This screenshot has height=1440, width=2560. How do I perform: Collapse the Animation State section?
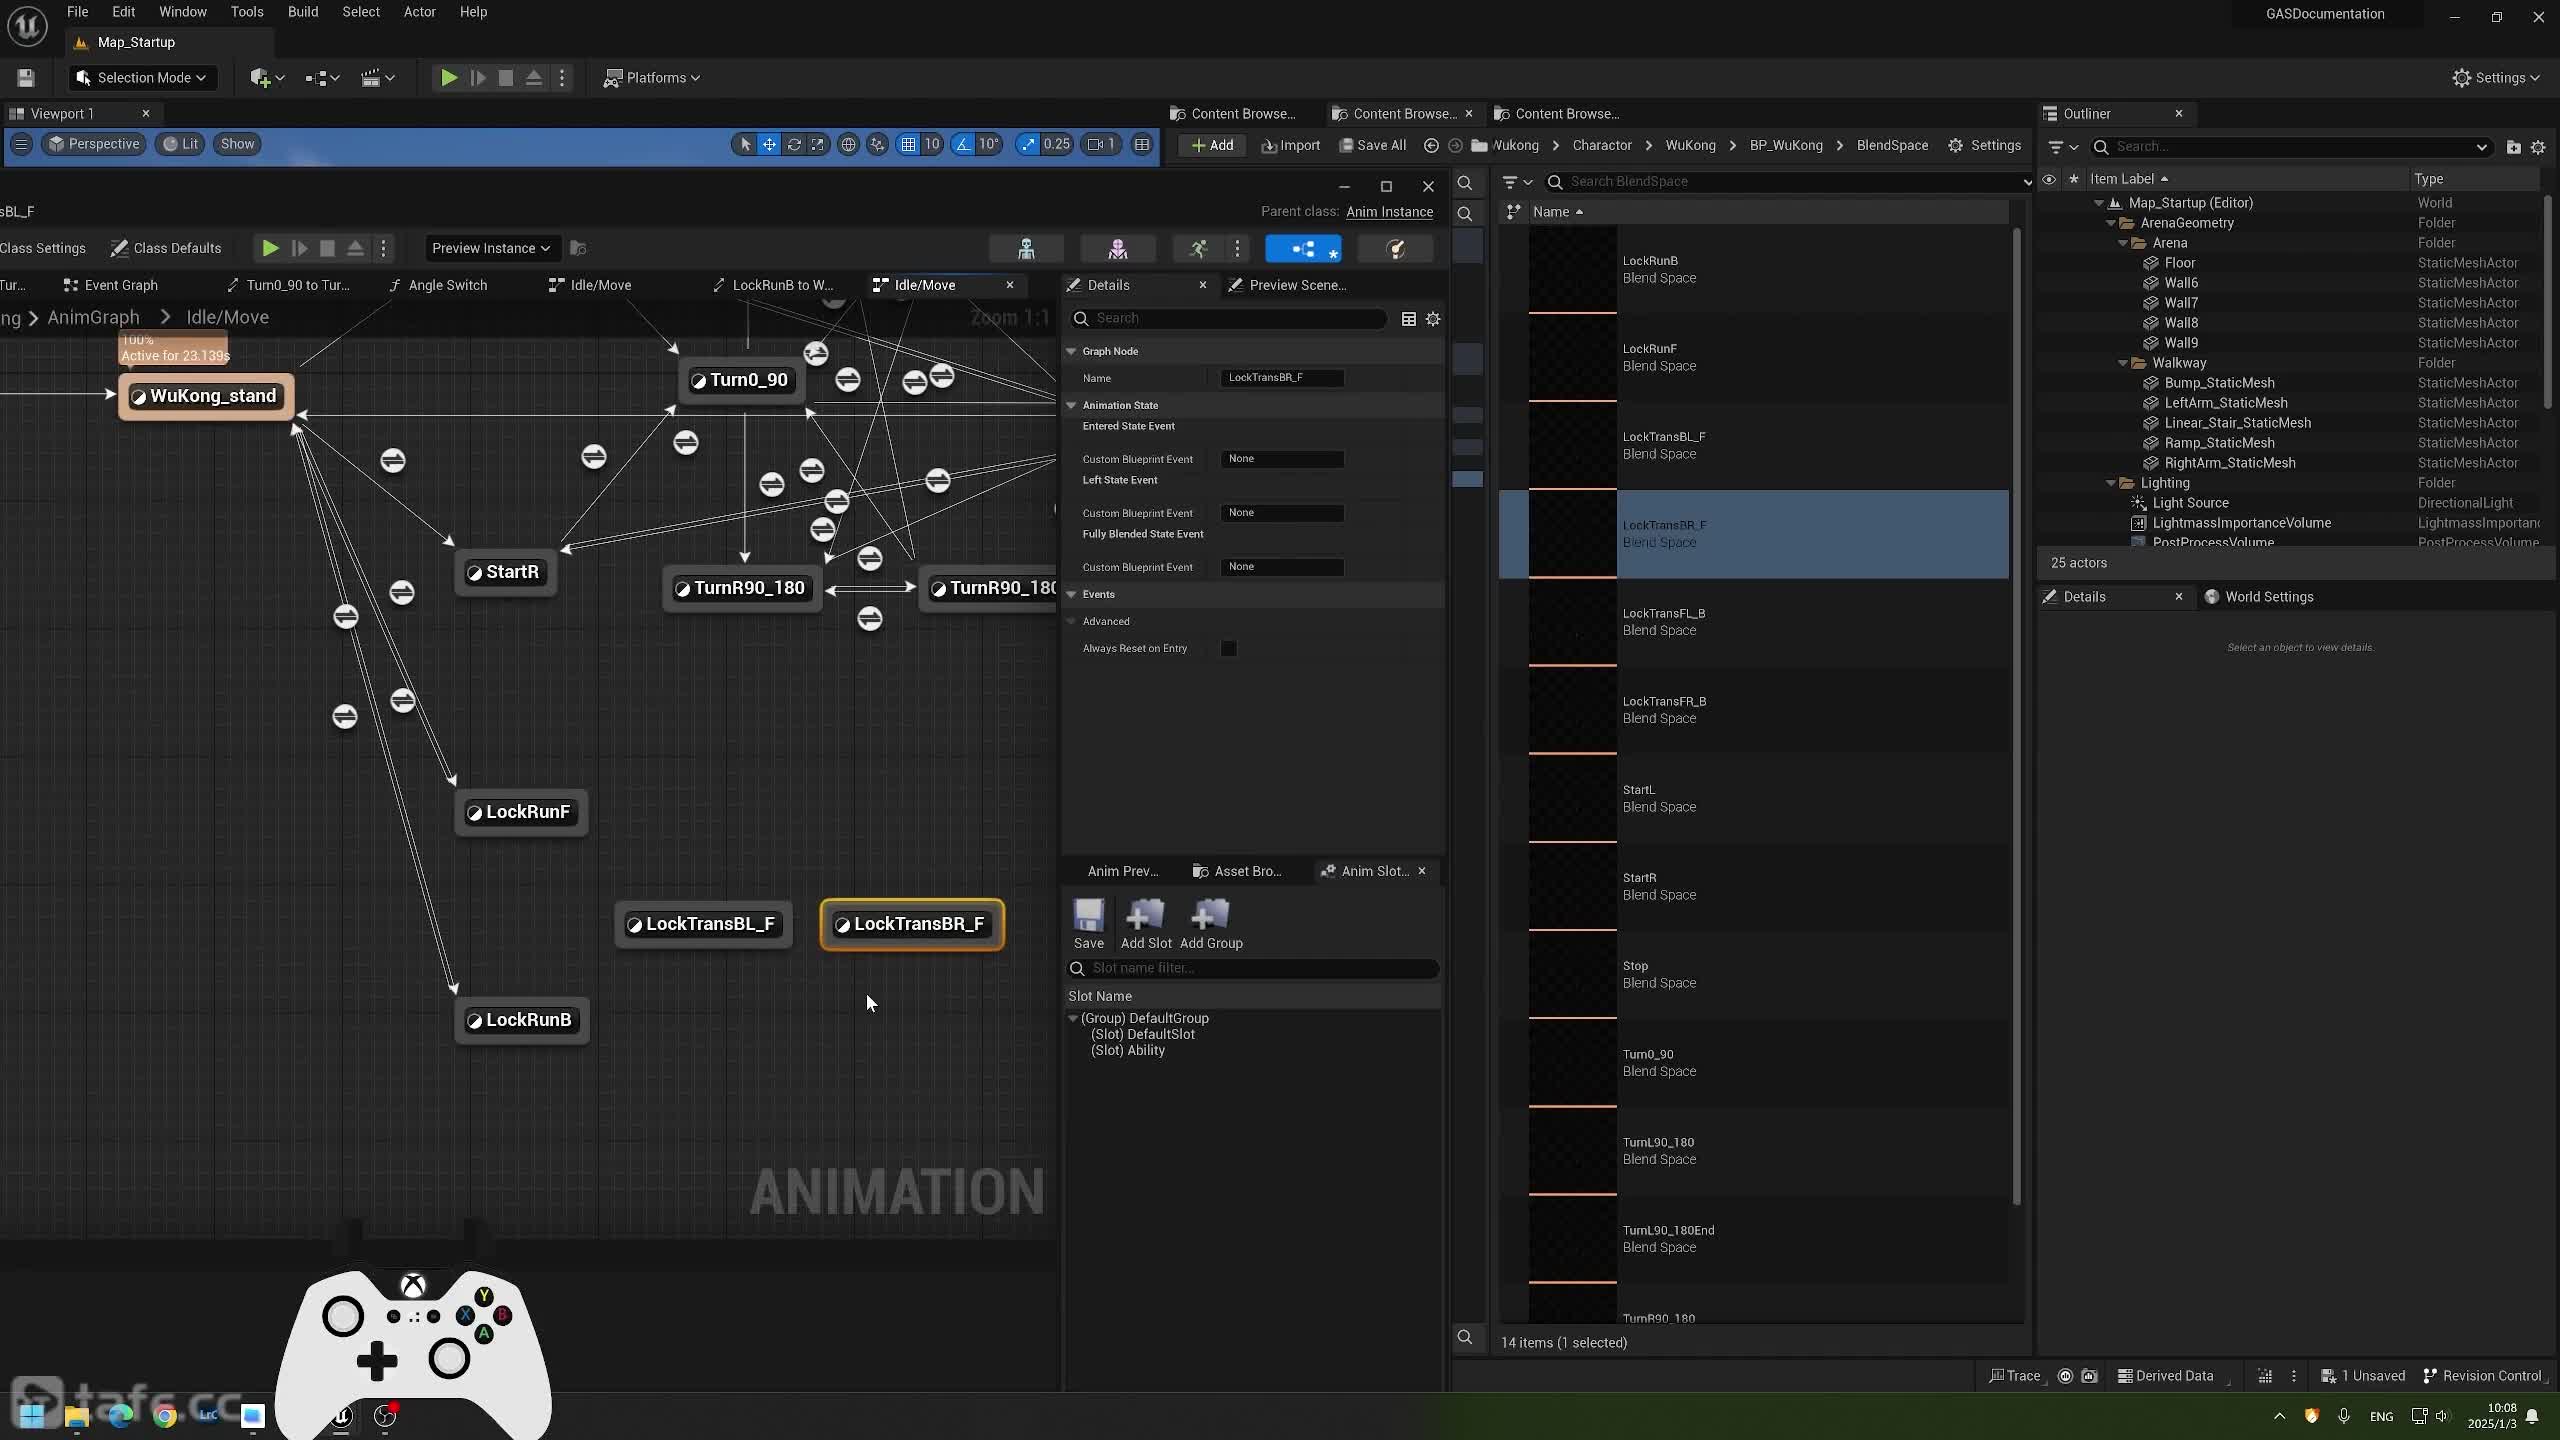pyautogui.click(x=1071, y=406)
